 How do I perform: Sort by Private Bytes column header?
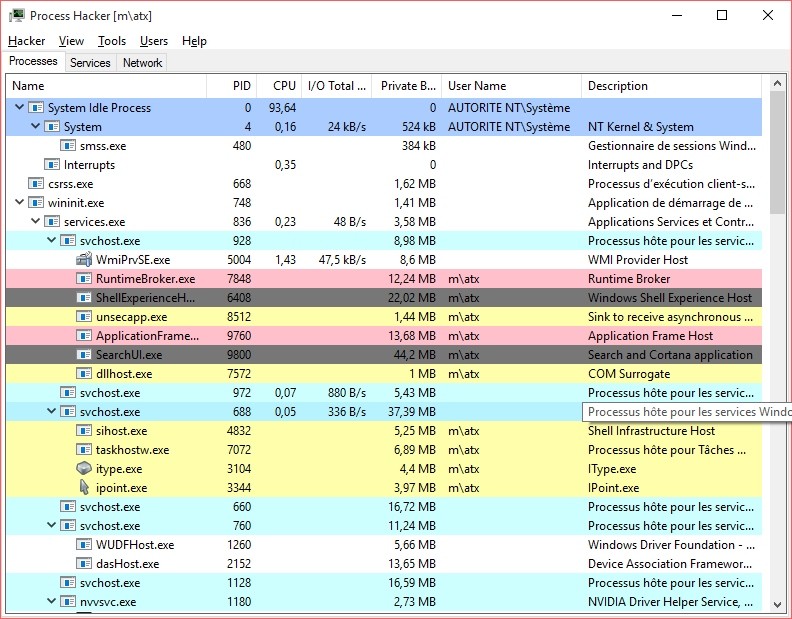click(x=407, y=86)
